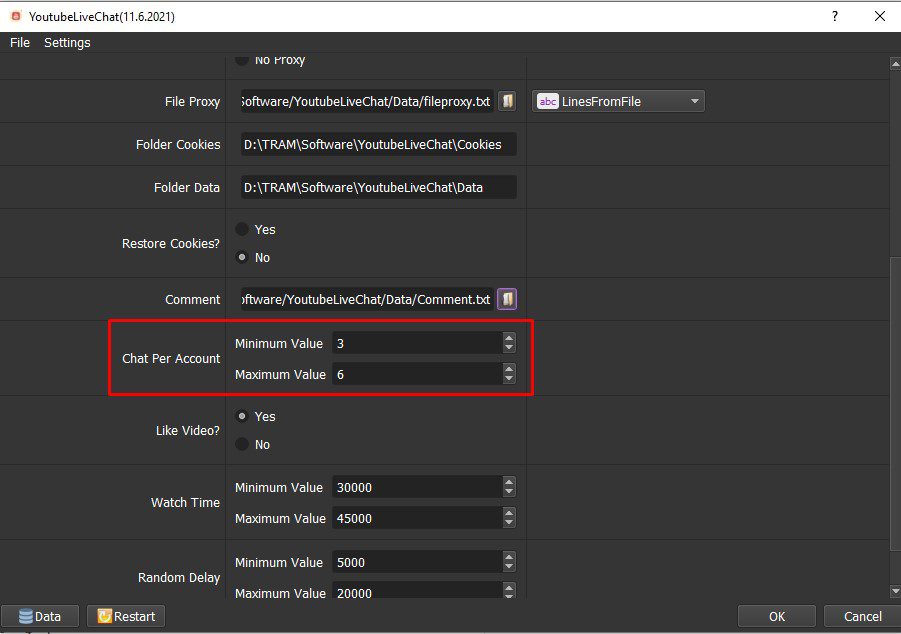Click the File Proxy path field
The height and width of the screenshot is (634, 901).
click(367, 101)
